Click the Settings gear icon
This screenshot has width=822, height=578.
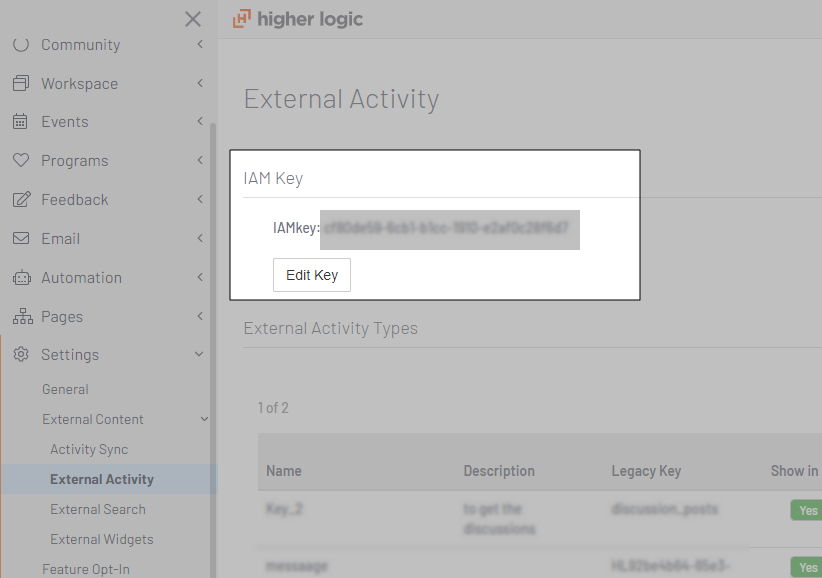(x=21, y=355)
